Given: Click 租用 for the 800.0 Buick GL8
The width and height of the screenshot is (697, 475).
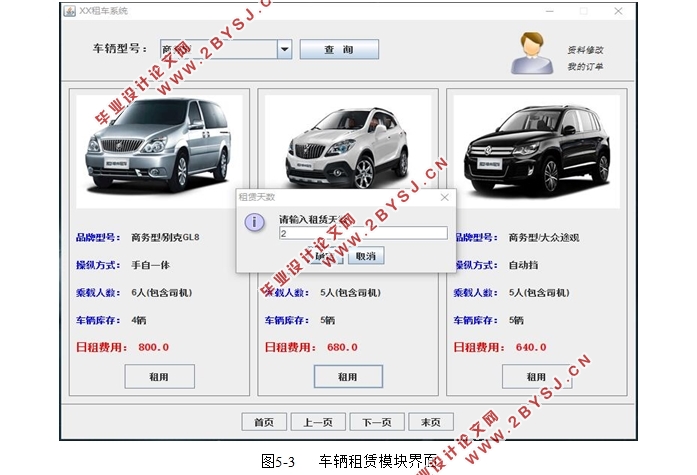Looking at the screenshot, I should (x=159, y=377).
